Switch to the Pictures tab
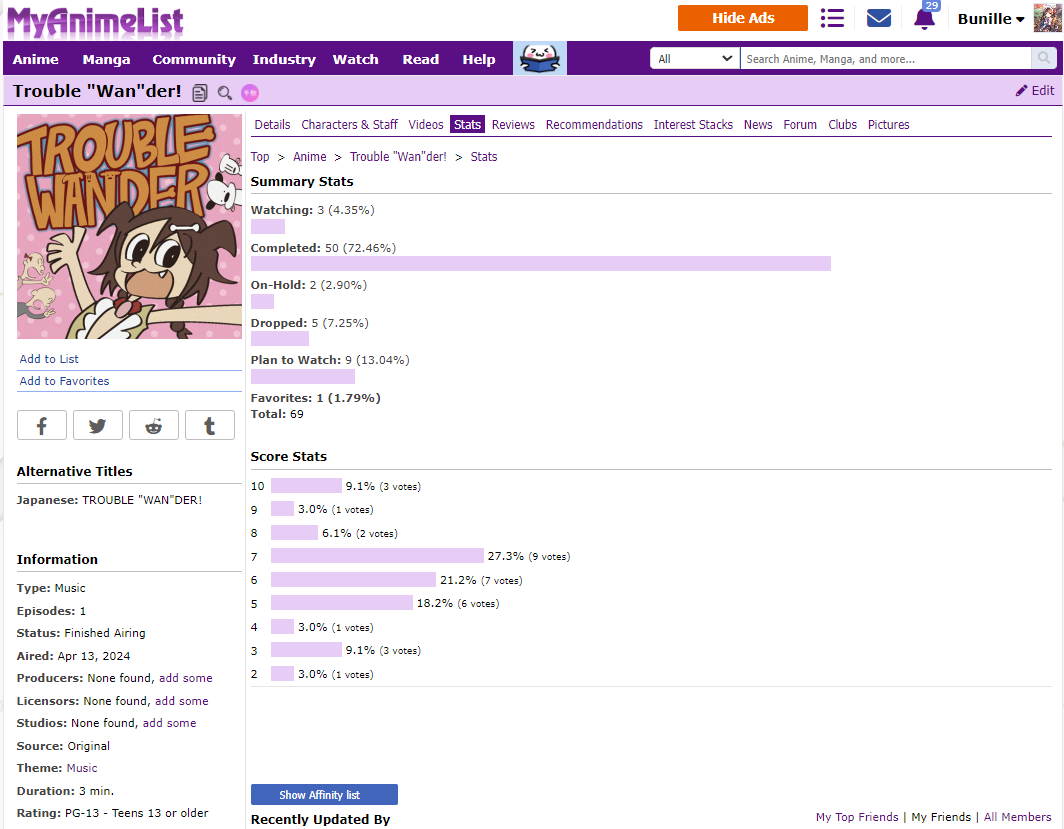Screen dimensions: 1064x829 click(888, 125)
